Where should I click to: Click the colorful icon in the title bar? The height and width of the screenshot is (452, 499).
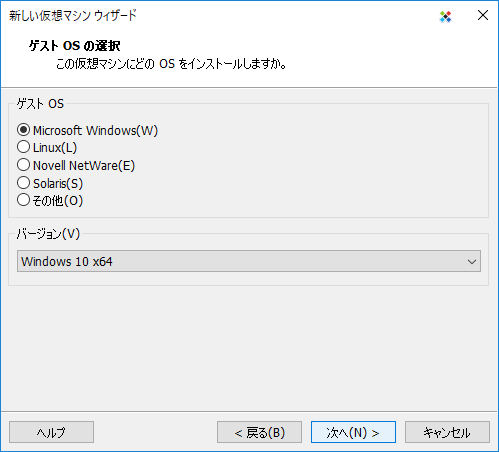(445, 16)
